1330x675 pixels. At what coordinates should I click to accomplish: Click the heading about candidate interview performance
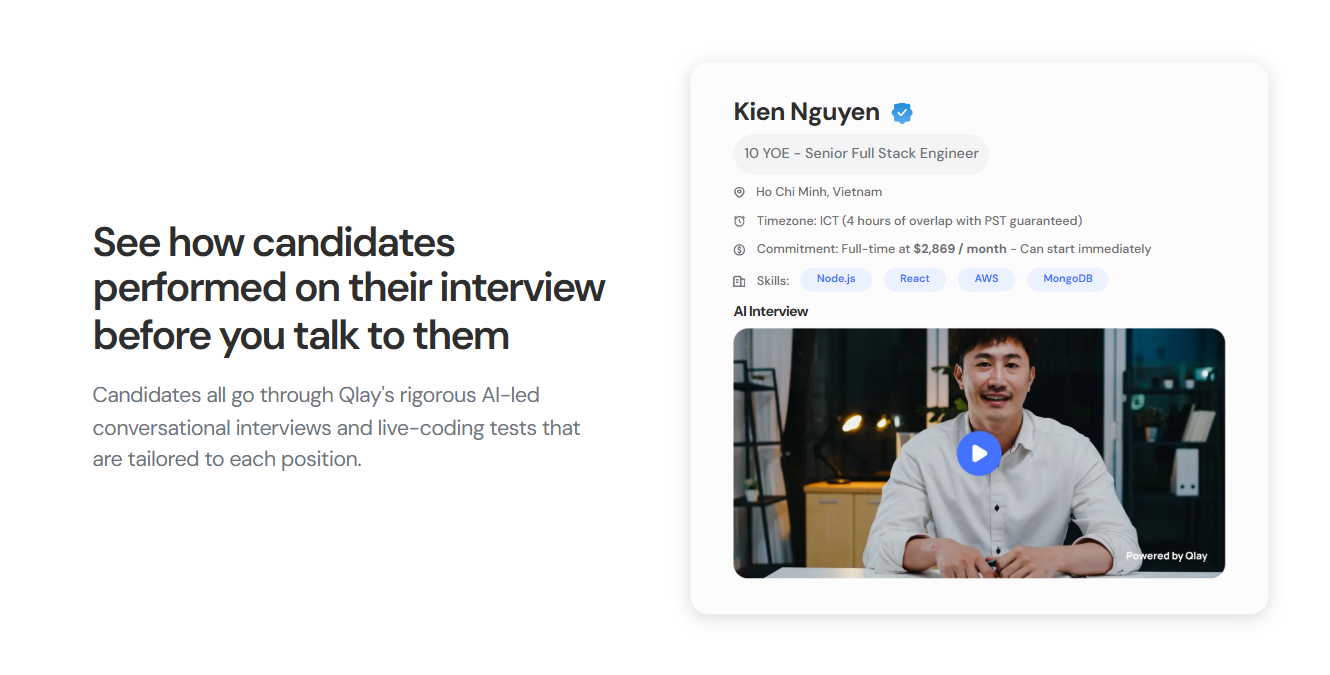(349, 289)
